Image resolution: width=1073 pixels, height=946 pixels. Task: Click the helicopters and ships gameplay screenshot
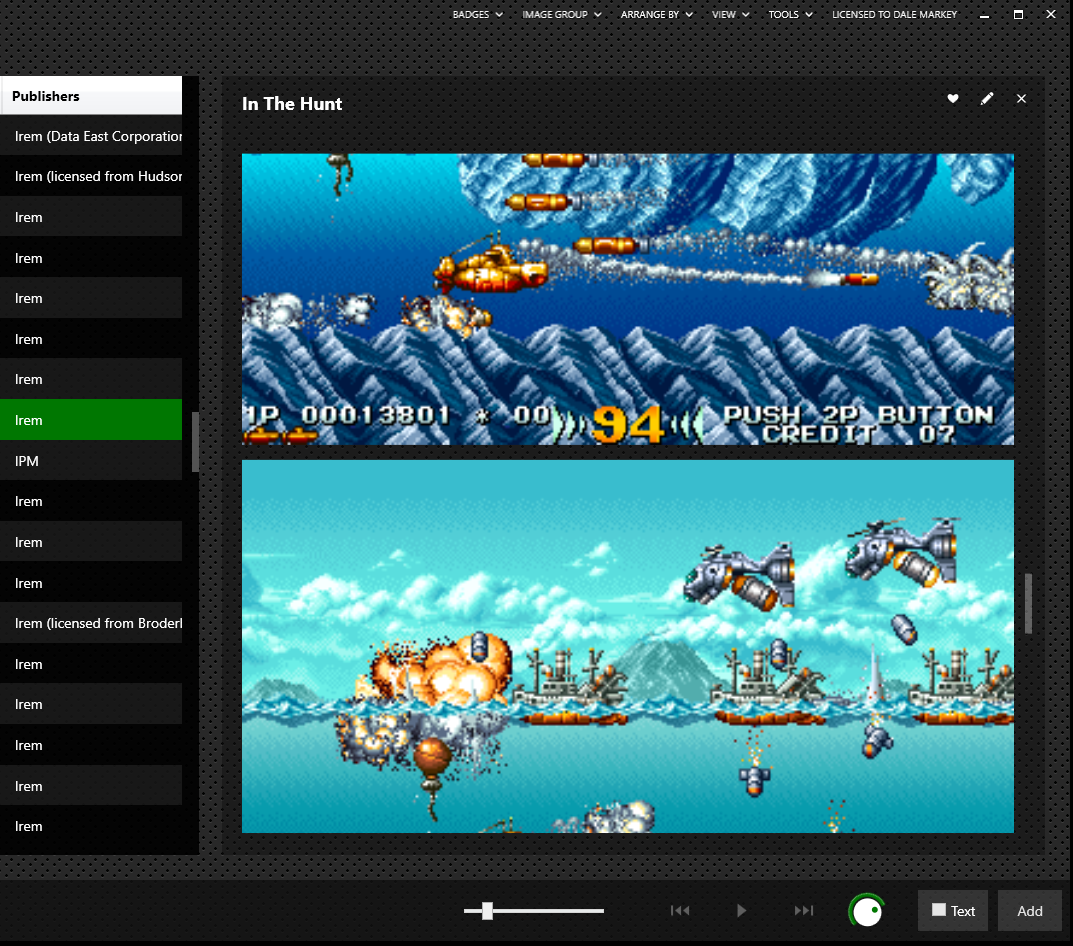click(628, 646)
